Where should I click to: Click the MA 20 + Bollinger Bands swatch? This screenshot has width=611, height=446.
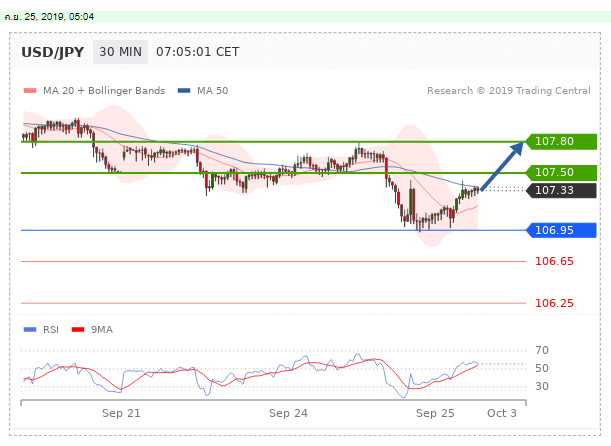pyautogui.click(x=30, y=91)
